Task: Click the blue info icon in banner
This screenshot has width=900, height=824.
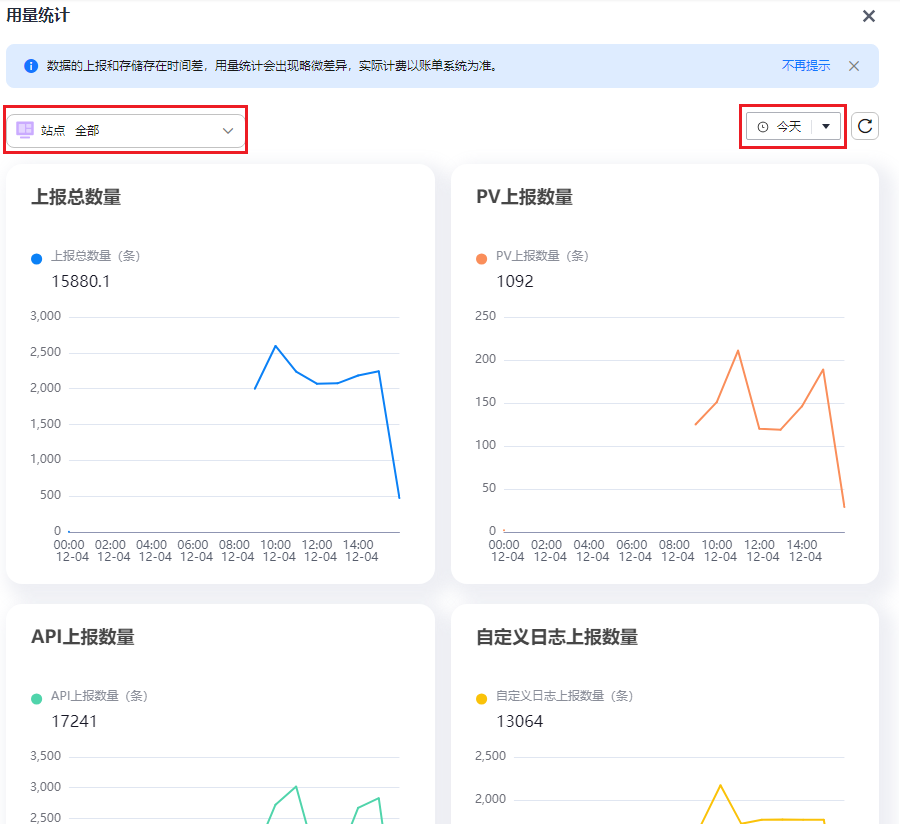Action: coord(31,66)
